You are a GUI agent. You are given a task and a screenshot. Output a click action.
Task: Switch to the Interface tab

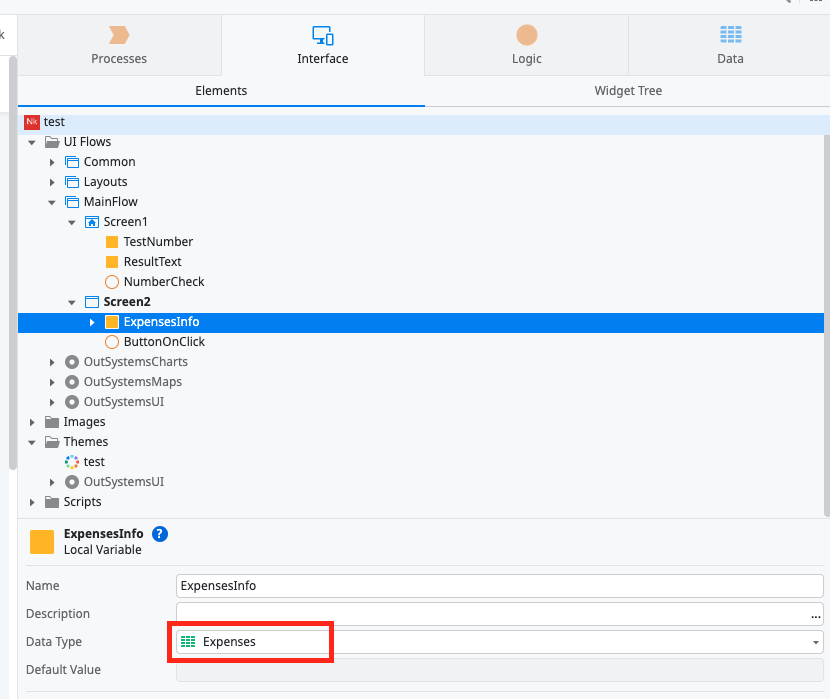[x=322, y=46]
